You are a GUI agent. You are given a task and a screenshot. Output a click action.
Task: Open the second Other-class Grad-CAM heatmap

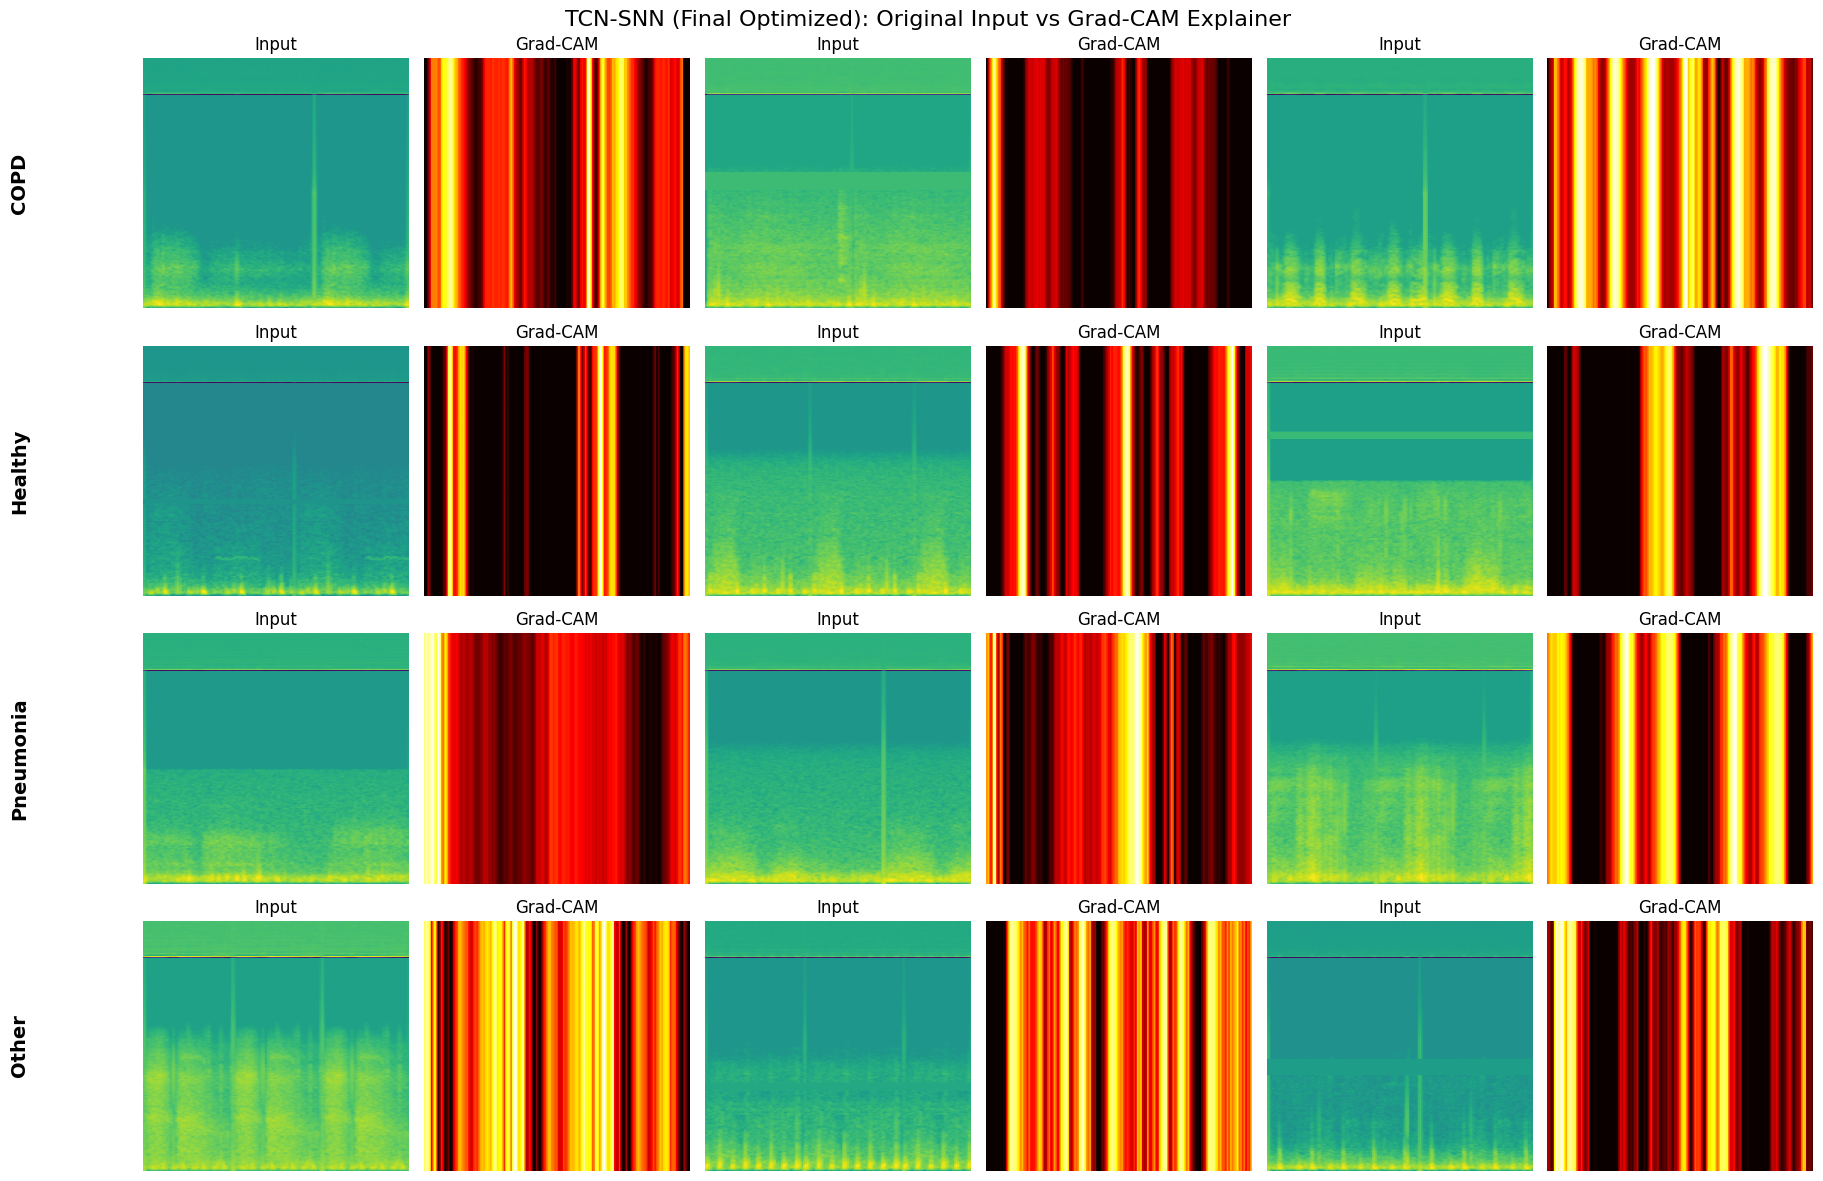pos(1119,1046)
